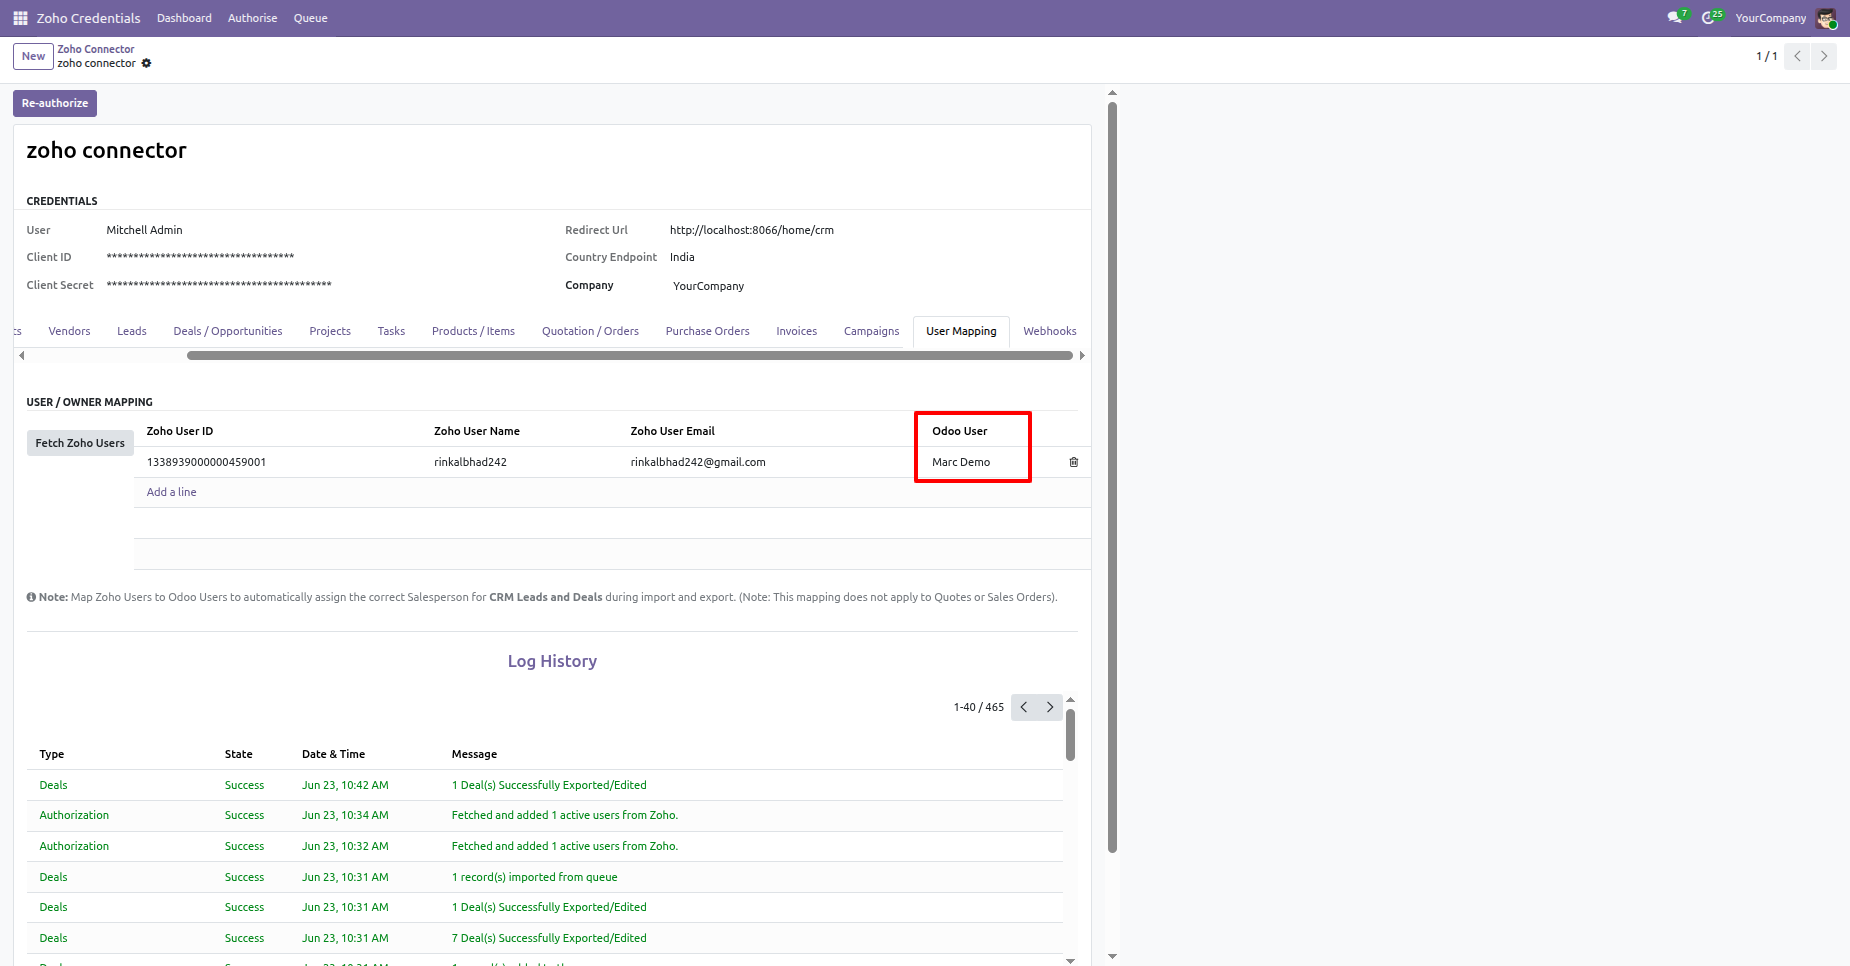Viewport: 1850px width, 966px height.
Task: Switch to the Invoices tab
Action: [x=797, y=331]
